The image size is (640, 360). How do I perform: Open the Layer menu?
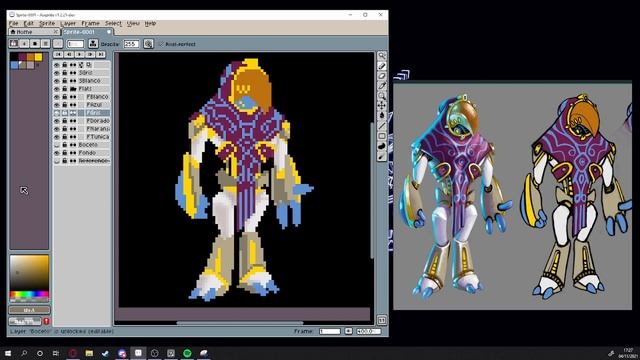pyautogui.click(x=68, y=23)
